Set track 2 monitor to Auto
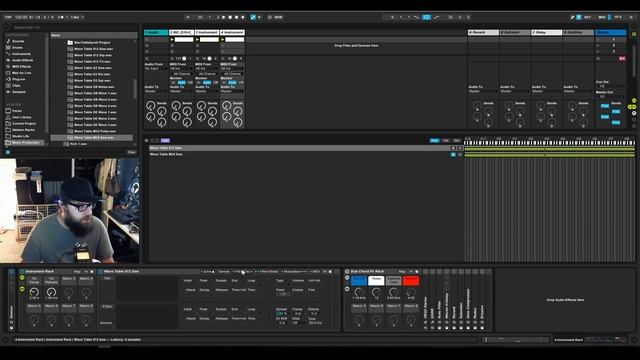The image size is (640, 360). pyautogui.click(x=181, y=82)
